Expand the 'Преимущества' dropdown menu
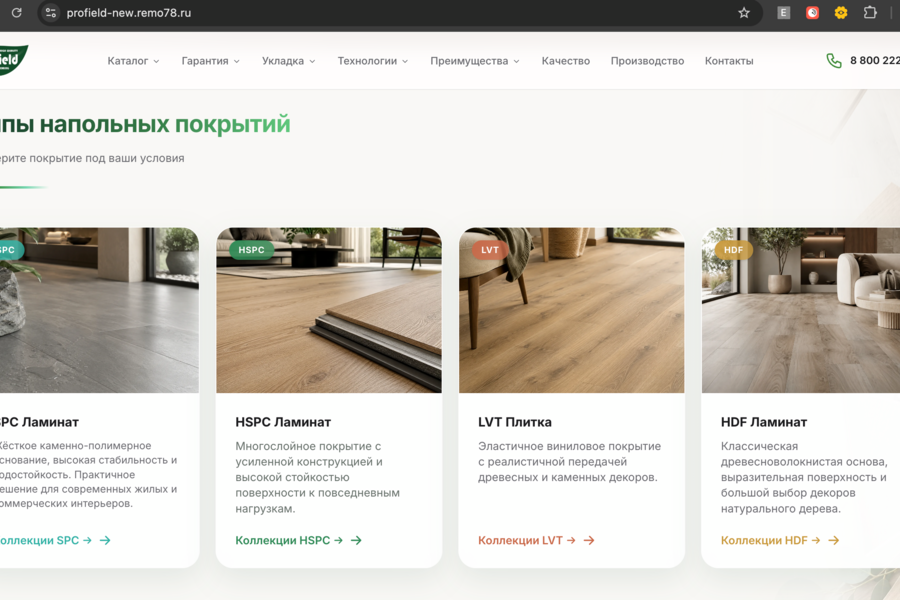 pyautogui.click(x=475, y=61)
